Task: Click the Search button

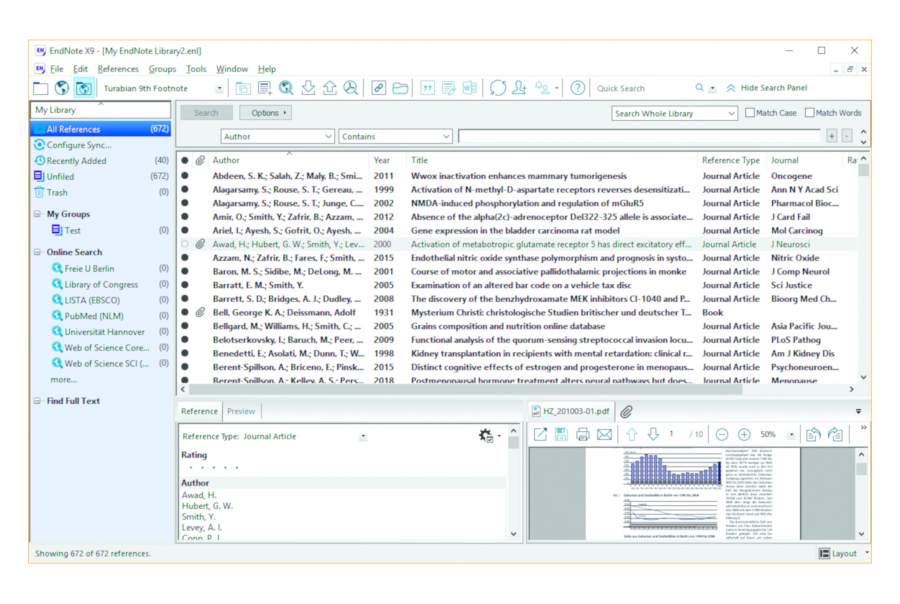Action: pyautogui.click(x=207, y=113)
